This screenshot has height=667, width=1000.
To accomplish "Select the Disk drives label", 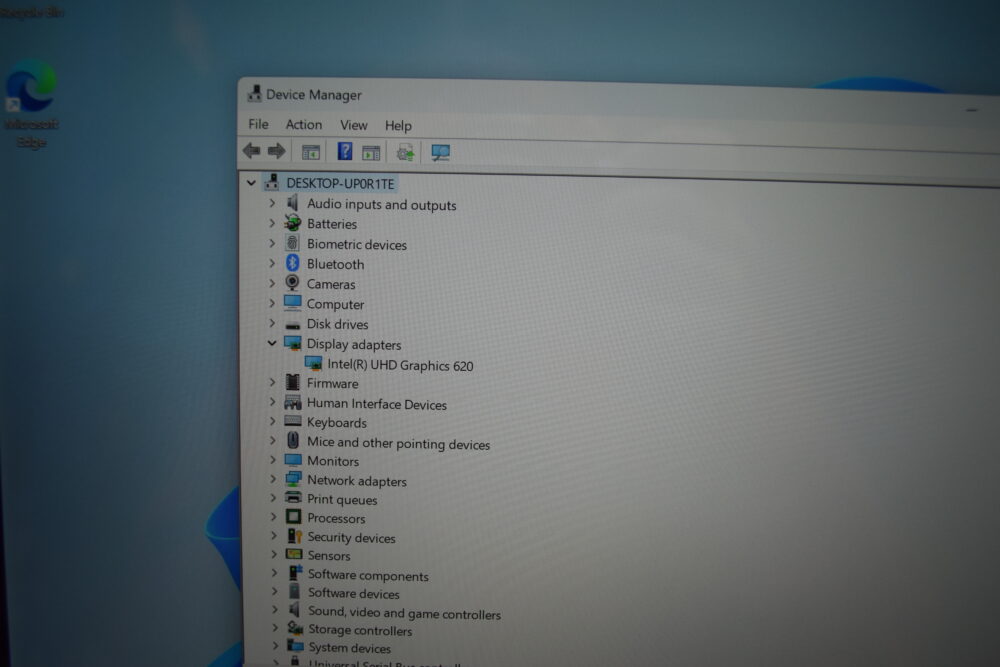I will tap(337, 324).
